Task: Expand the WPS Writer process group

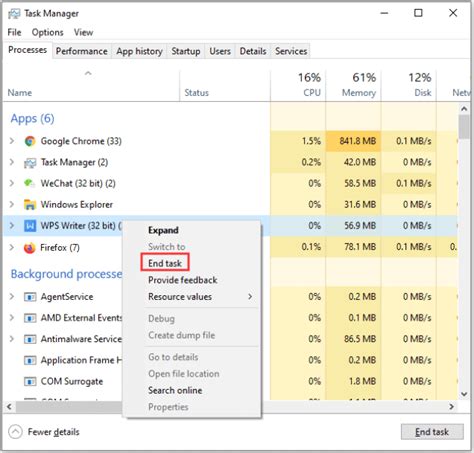Action: [12, 226]
